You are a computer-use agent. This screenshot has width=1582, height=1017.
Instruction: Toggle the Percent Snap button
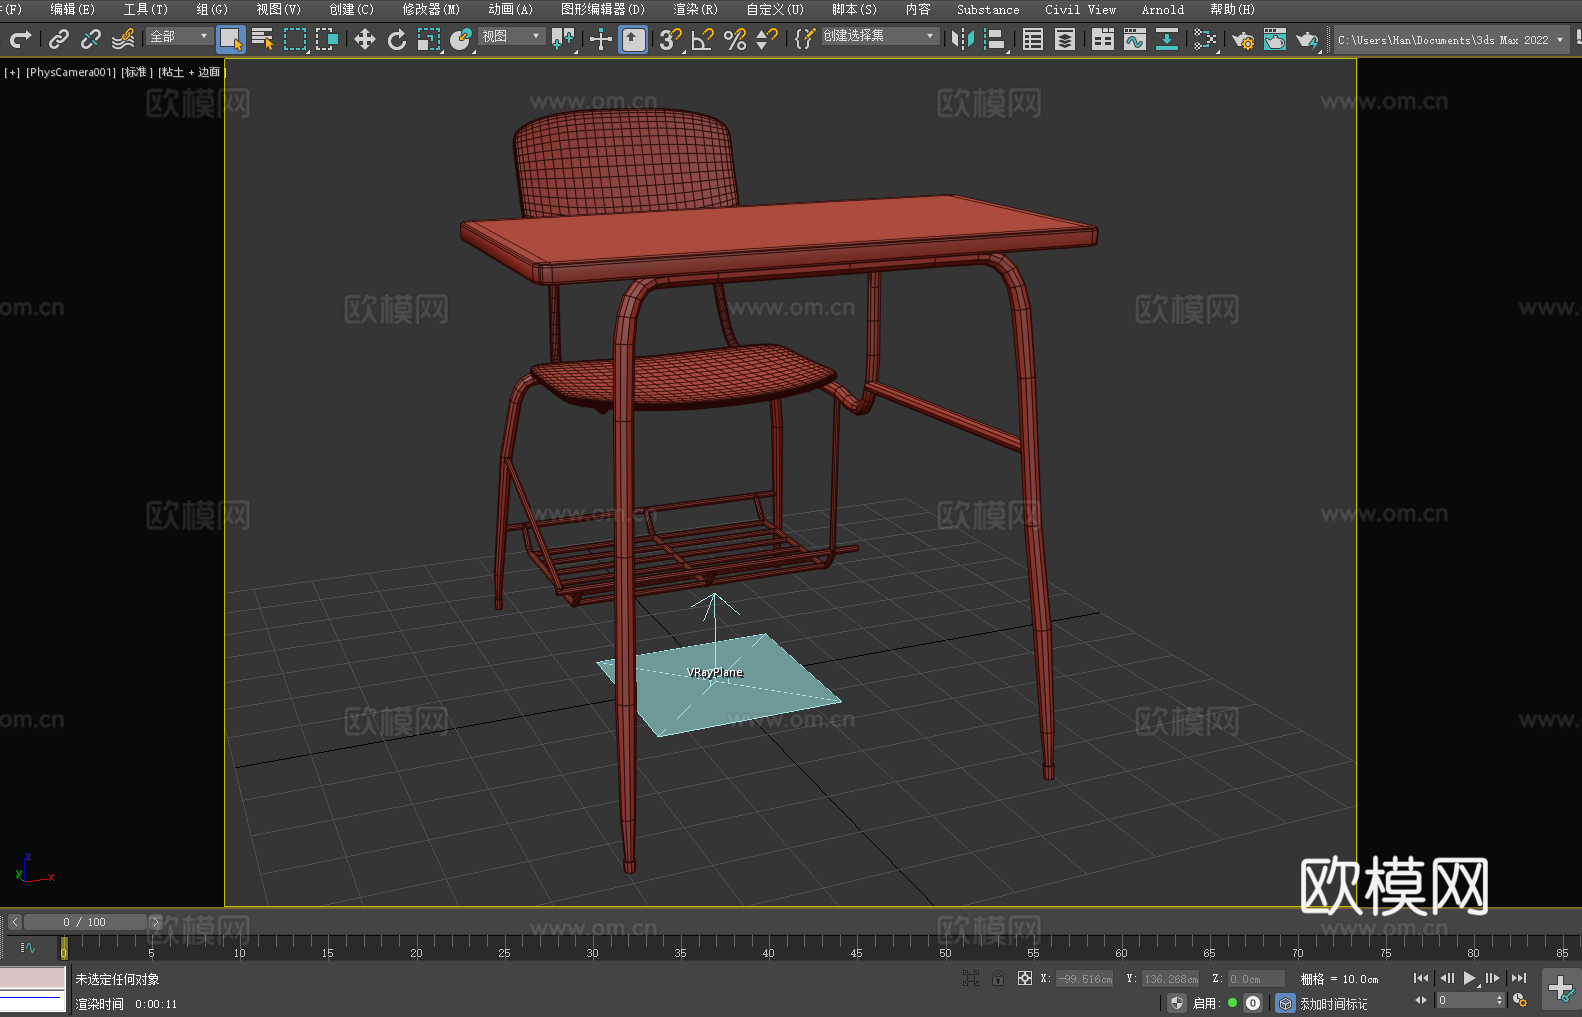(x=735, y=39)
